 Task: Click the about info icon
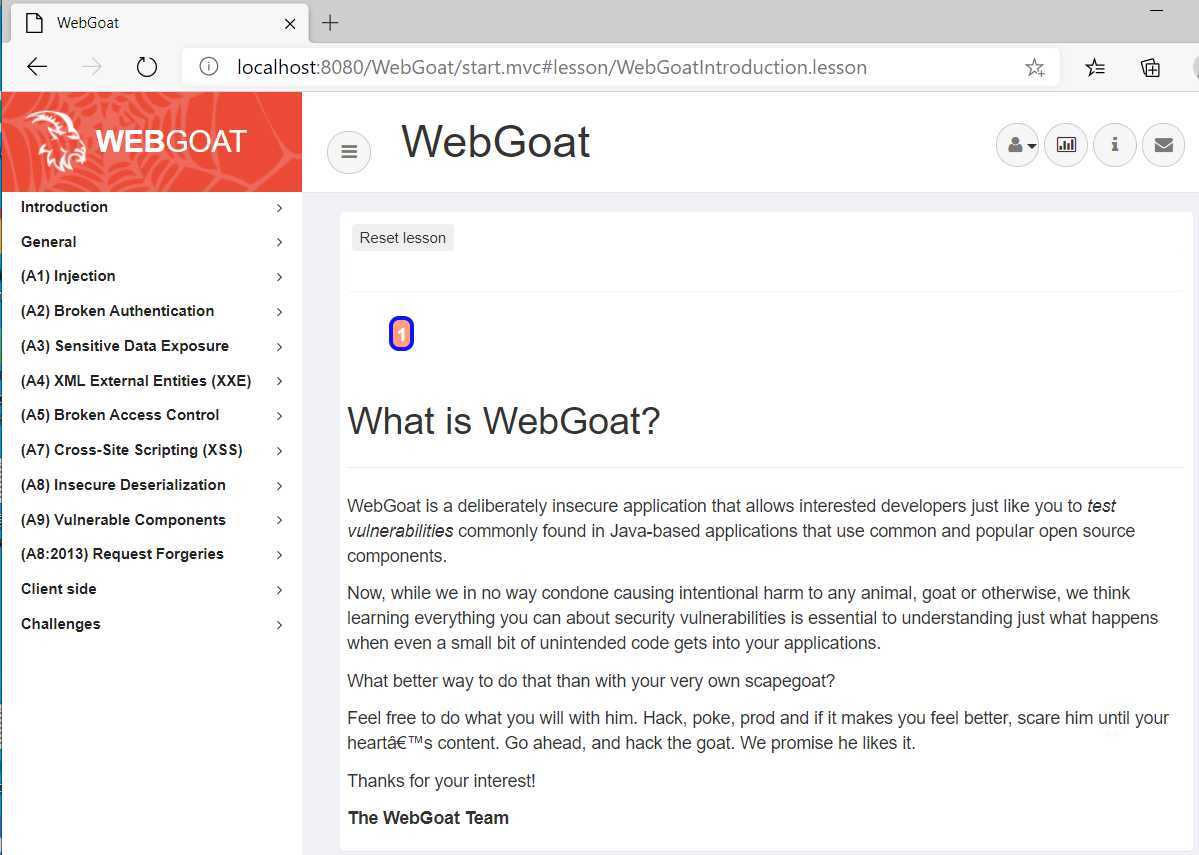pyautogui.click(x=1114, y=145)
